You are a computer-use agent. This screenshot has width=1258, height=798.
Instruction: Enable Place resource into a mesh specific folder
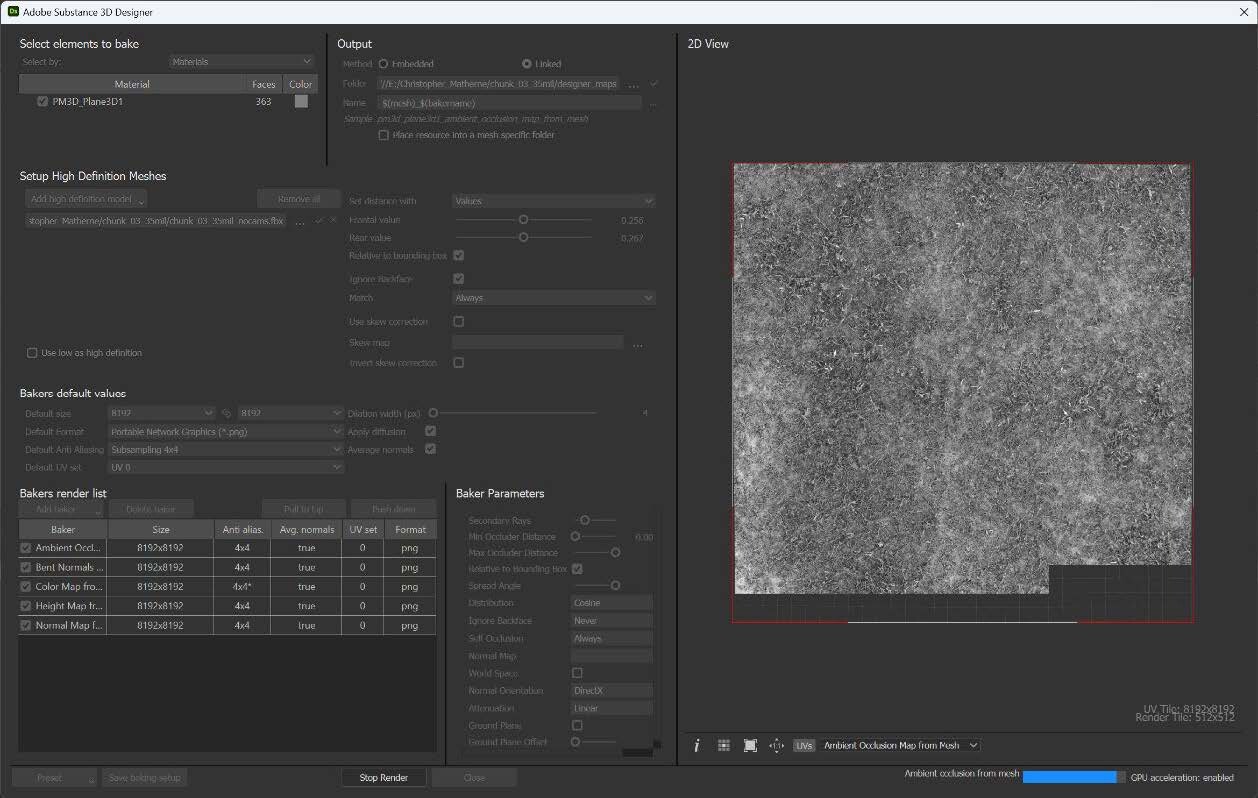point(383,134)
